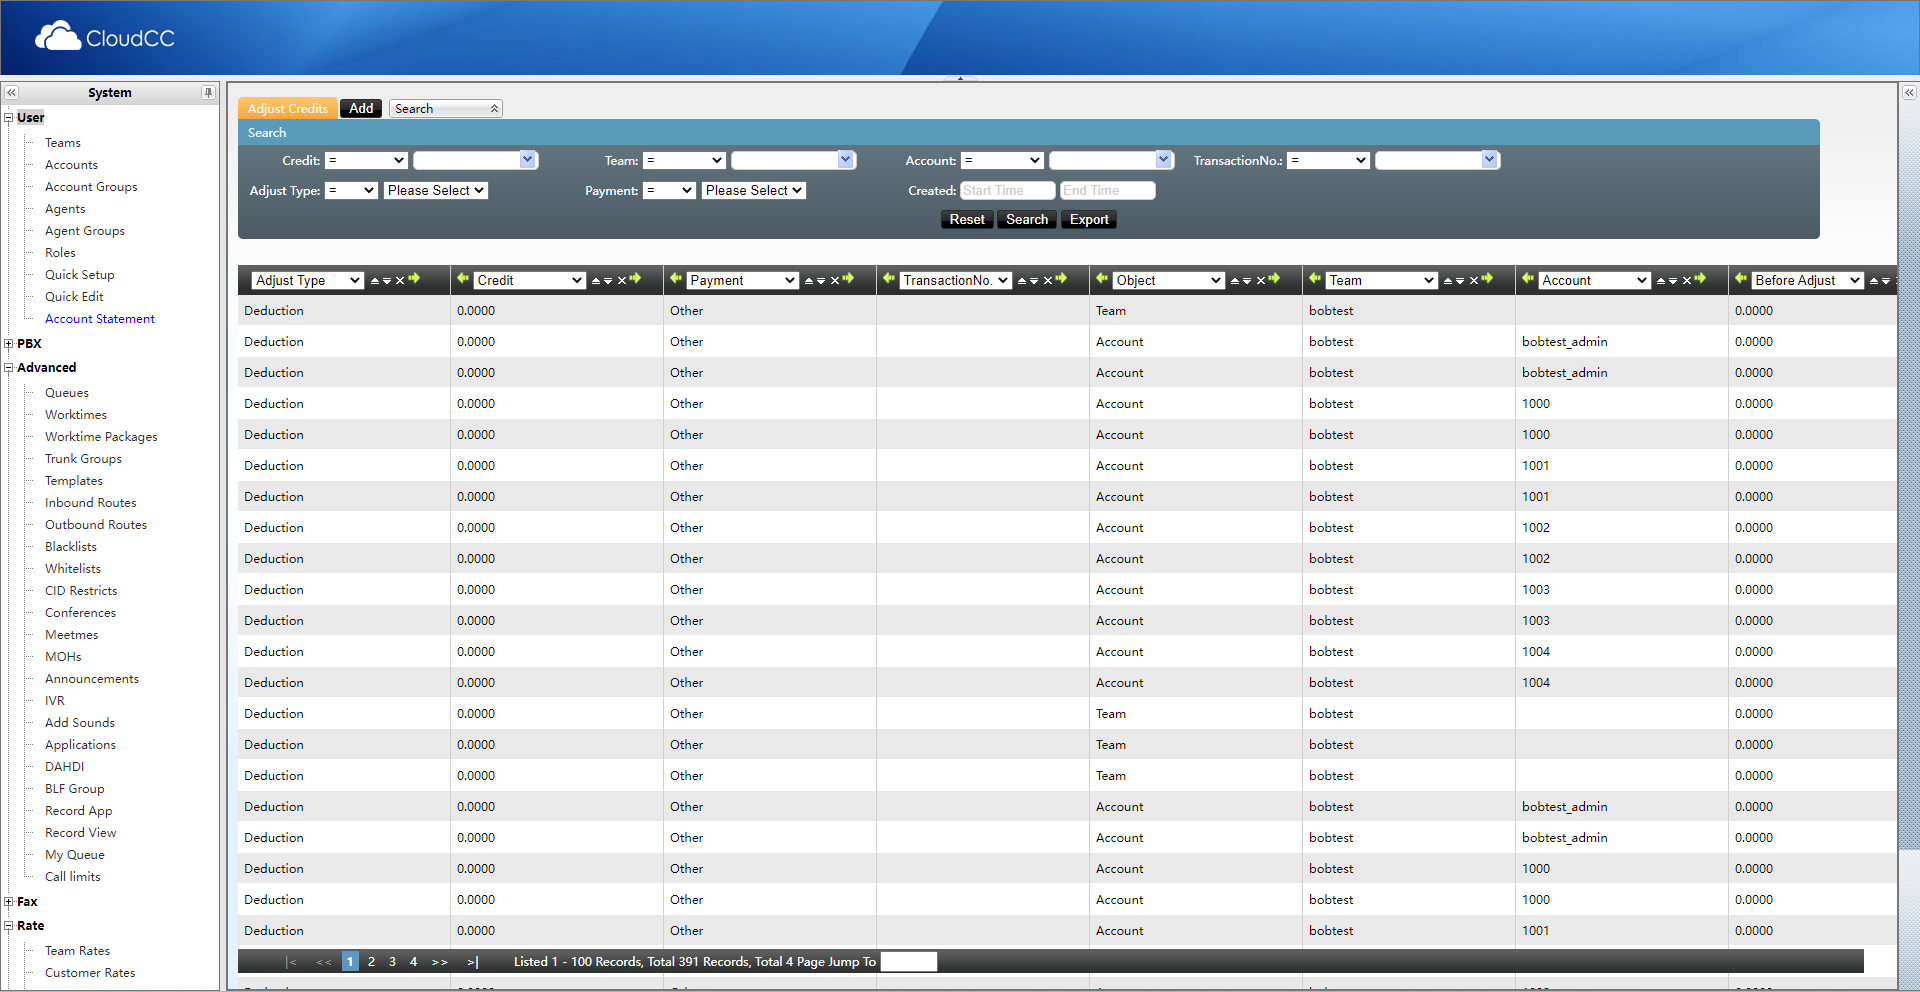Go to page 3 of results
Image resolution: width=1920 pixels, height=992 pixels.
click(392, 961)
